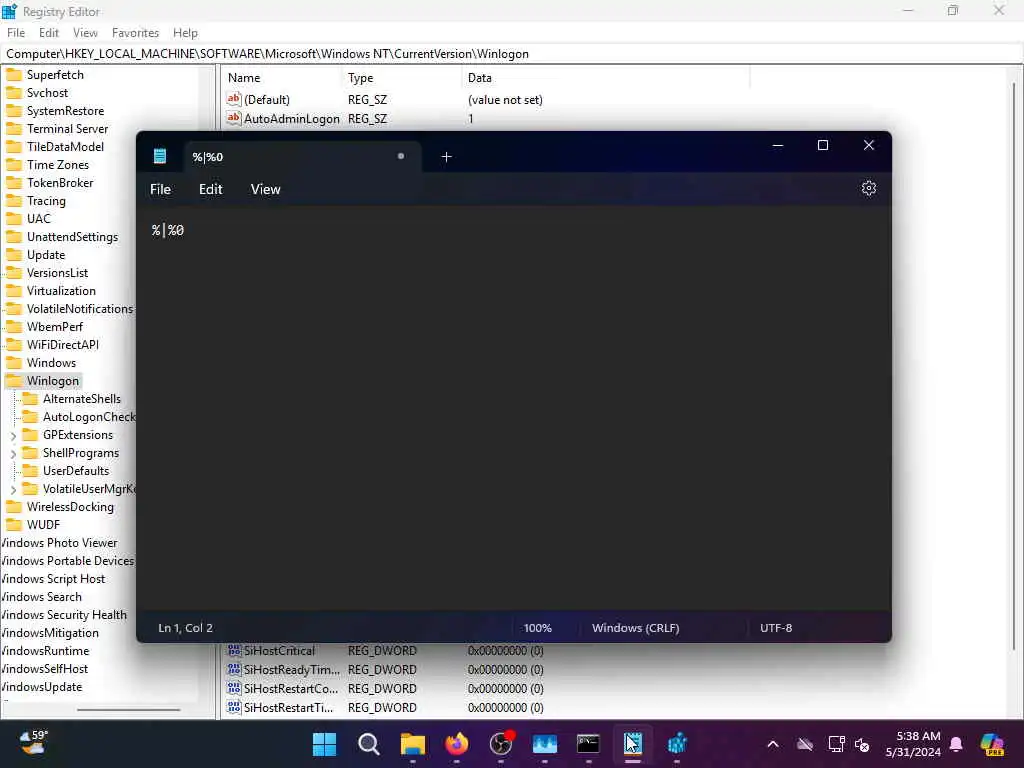Image resolution: width=1024 pixels, height=768 pixels.
Task: Select the Terminal Server key
Action: tap(67, 129)
